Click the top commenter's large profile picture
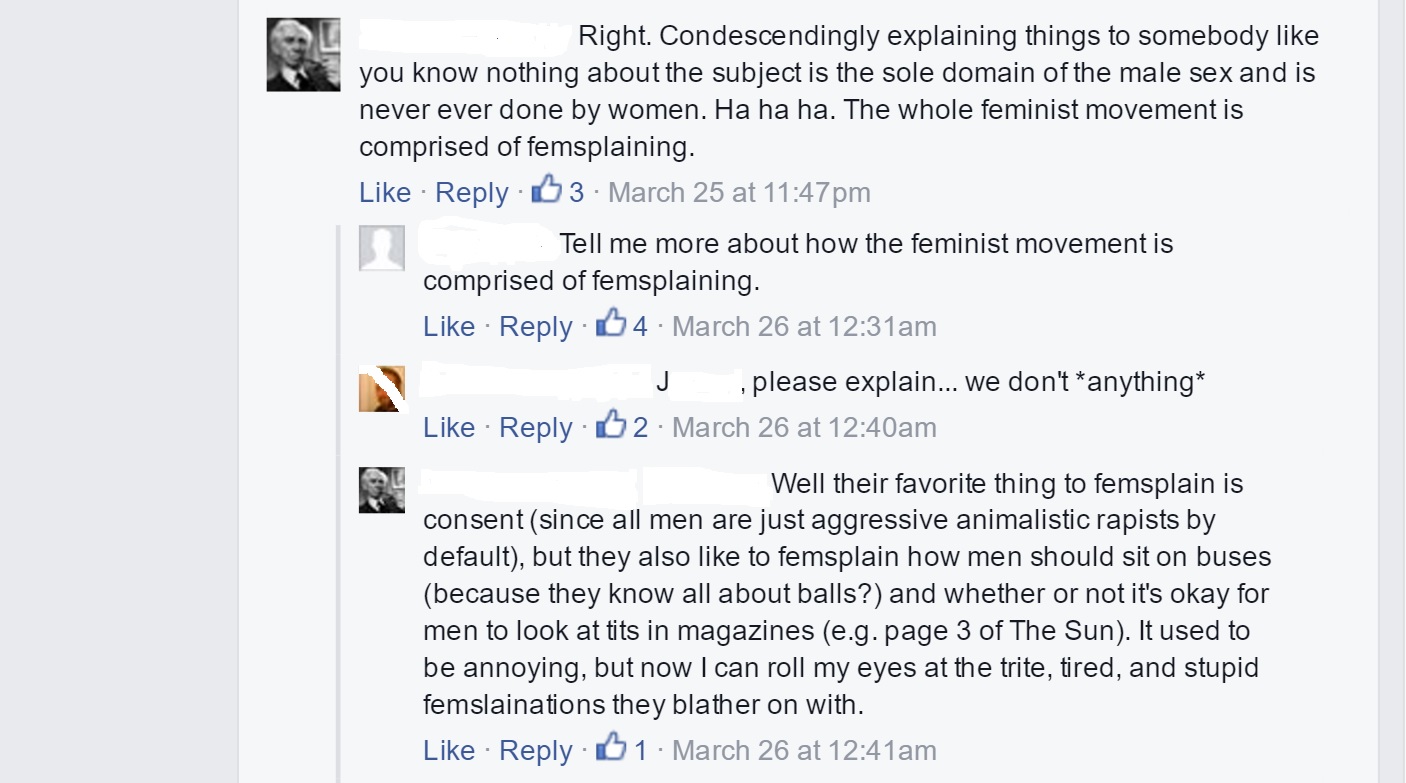Image resolution: width=1406 pixels, height=783 pixels. pos(303,55)
